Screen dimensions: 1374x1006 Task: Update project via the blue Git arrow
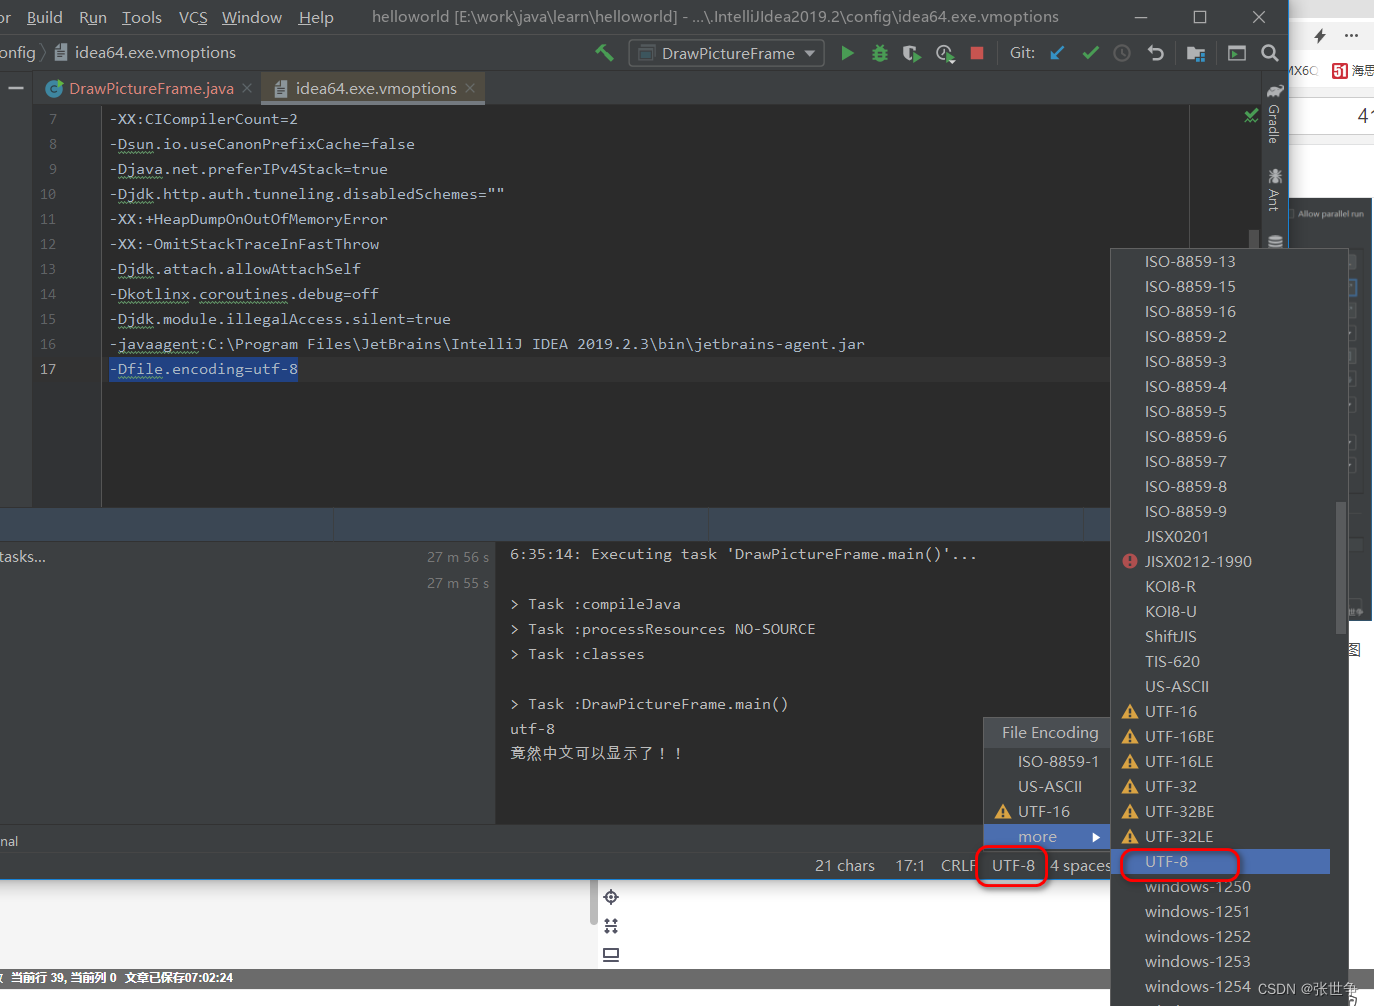tap(1056, 53)
